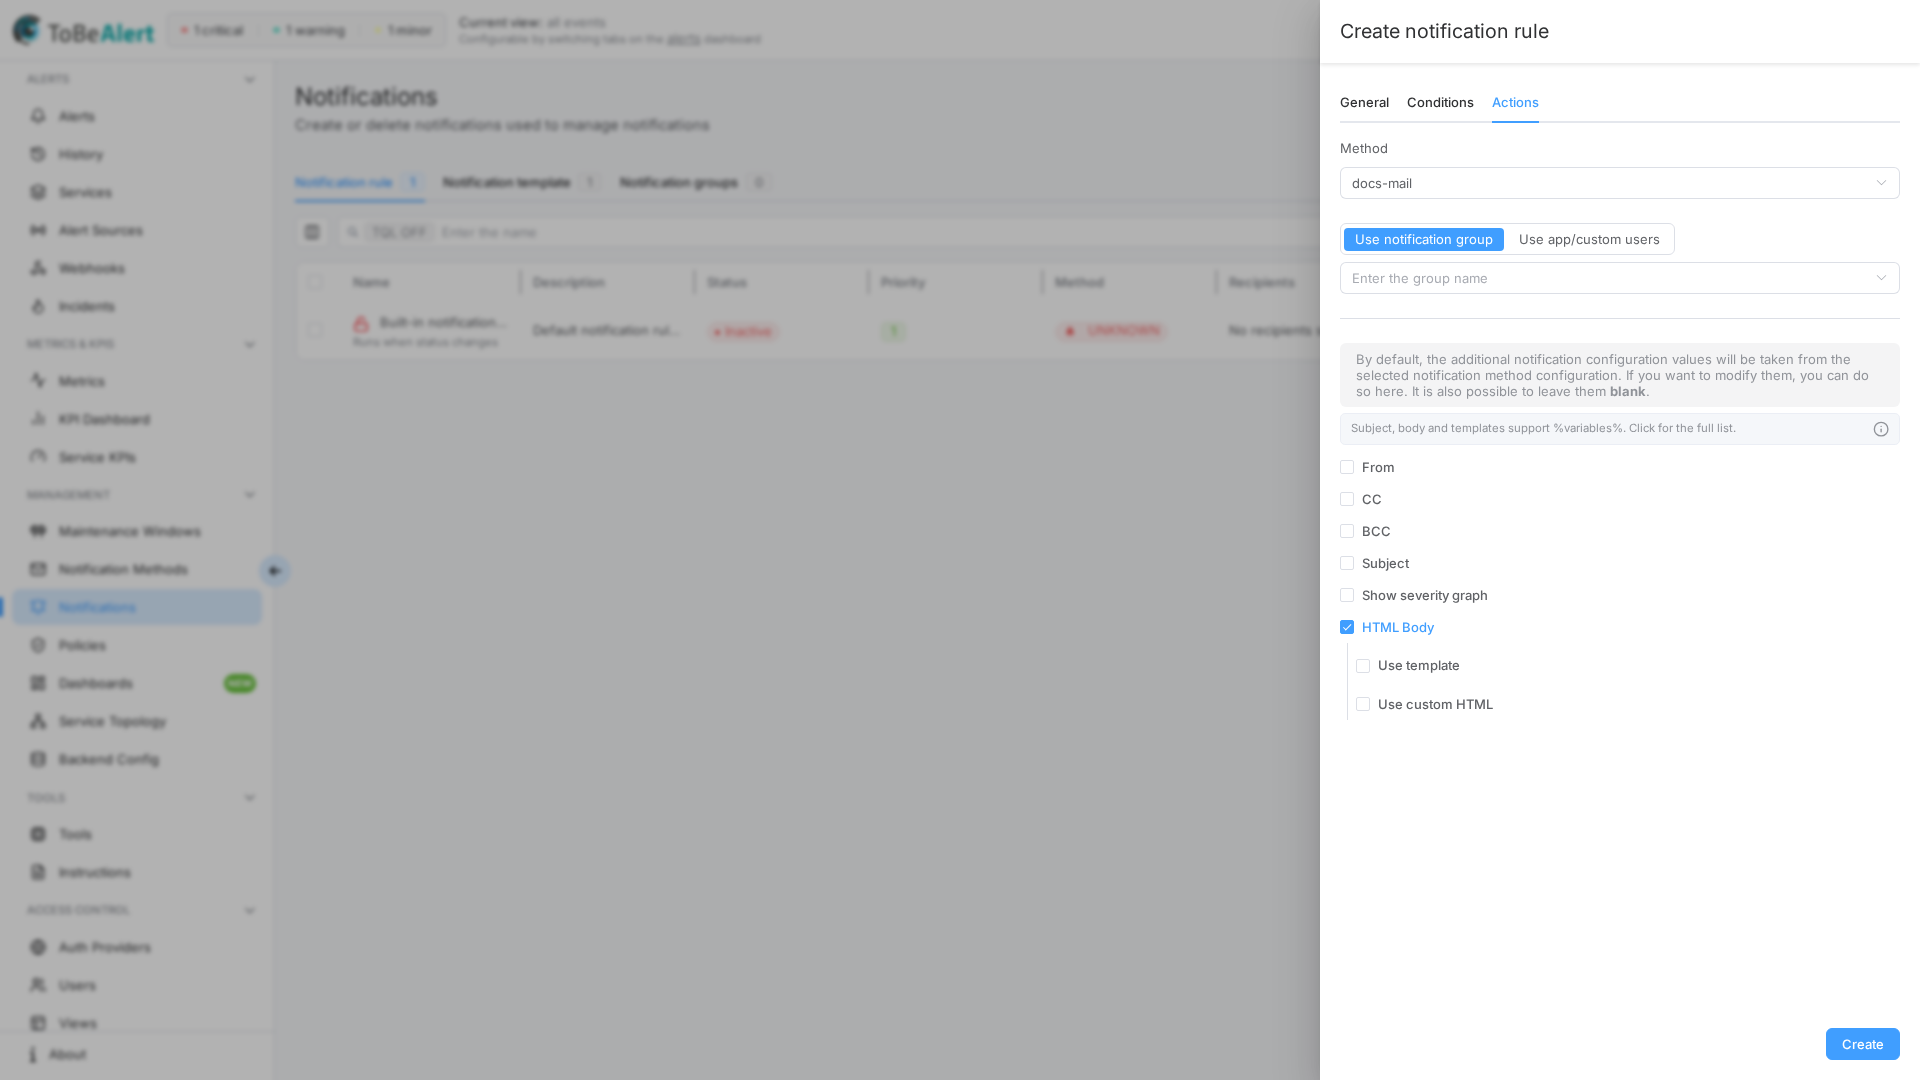This screenshot has height=1080, width=1920.
Task: Open the group name dropdown
Action: pos(1619,278)
